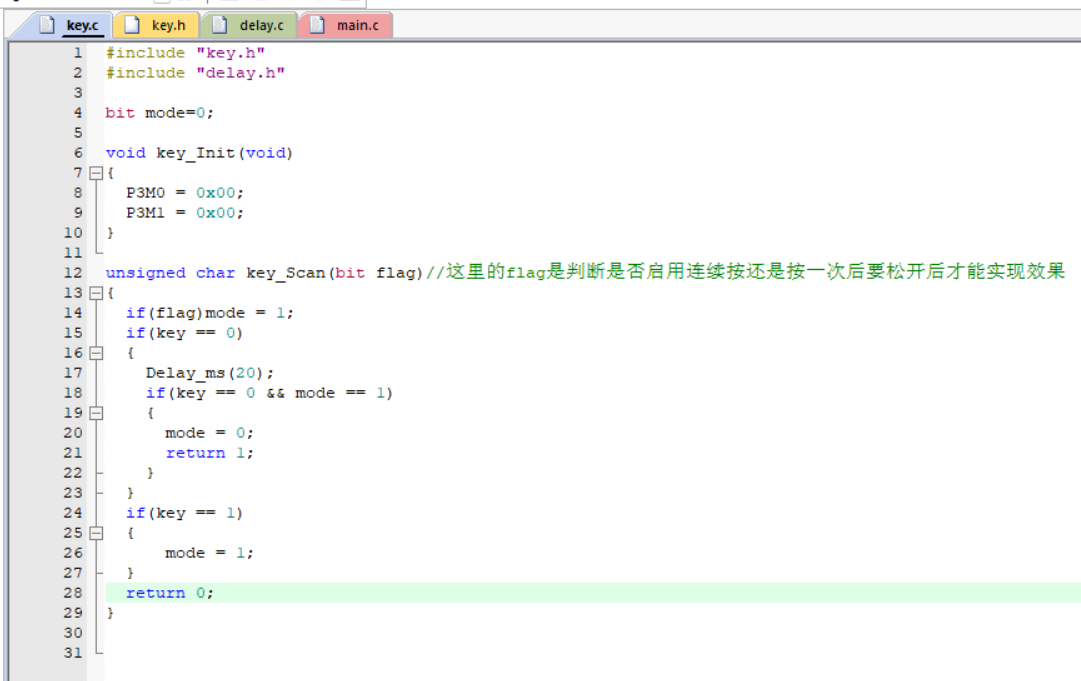Click the highlighted return 0 statement

pyautogui.click(x=169, y=593)
